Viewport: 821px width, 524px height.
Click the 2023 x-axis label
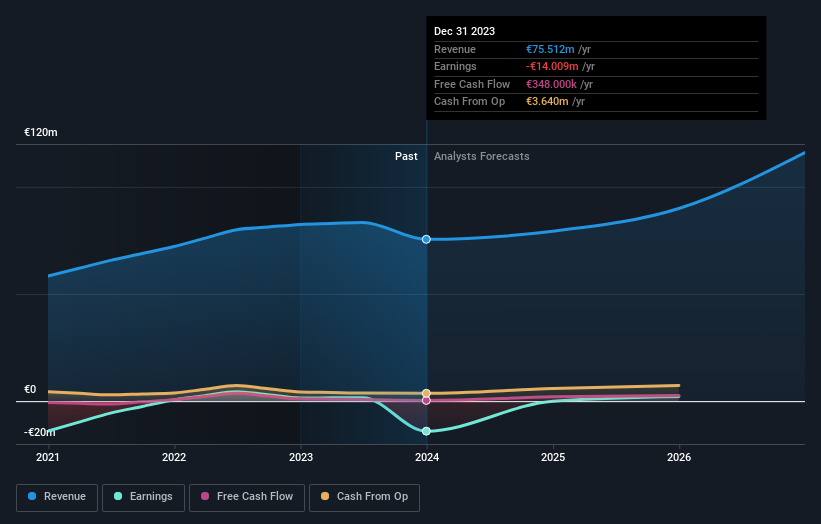point(301,457)
